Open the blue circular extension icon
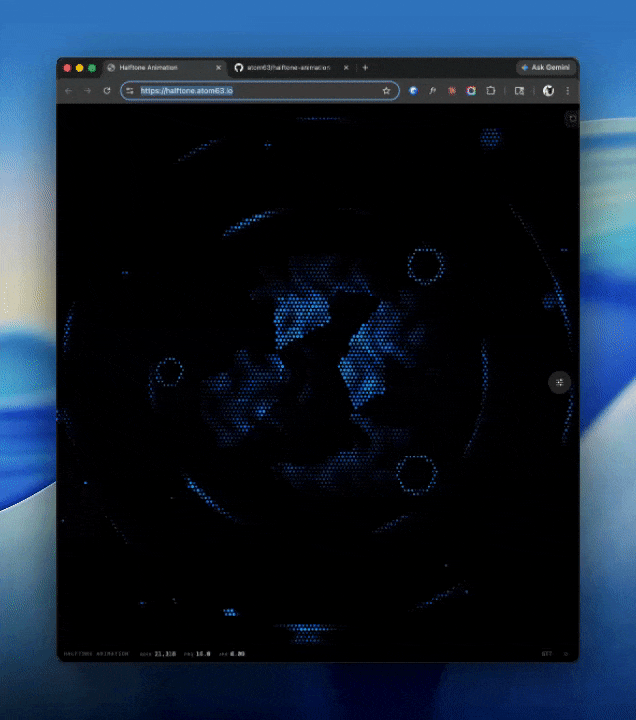This screenshot has width=636, height=720. 413,91
